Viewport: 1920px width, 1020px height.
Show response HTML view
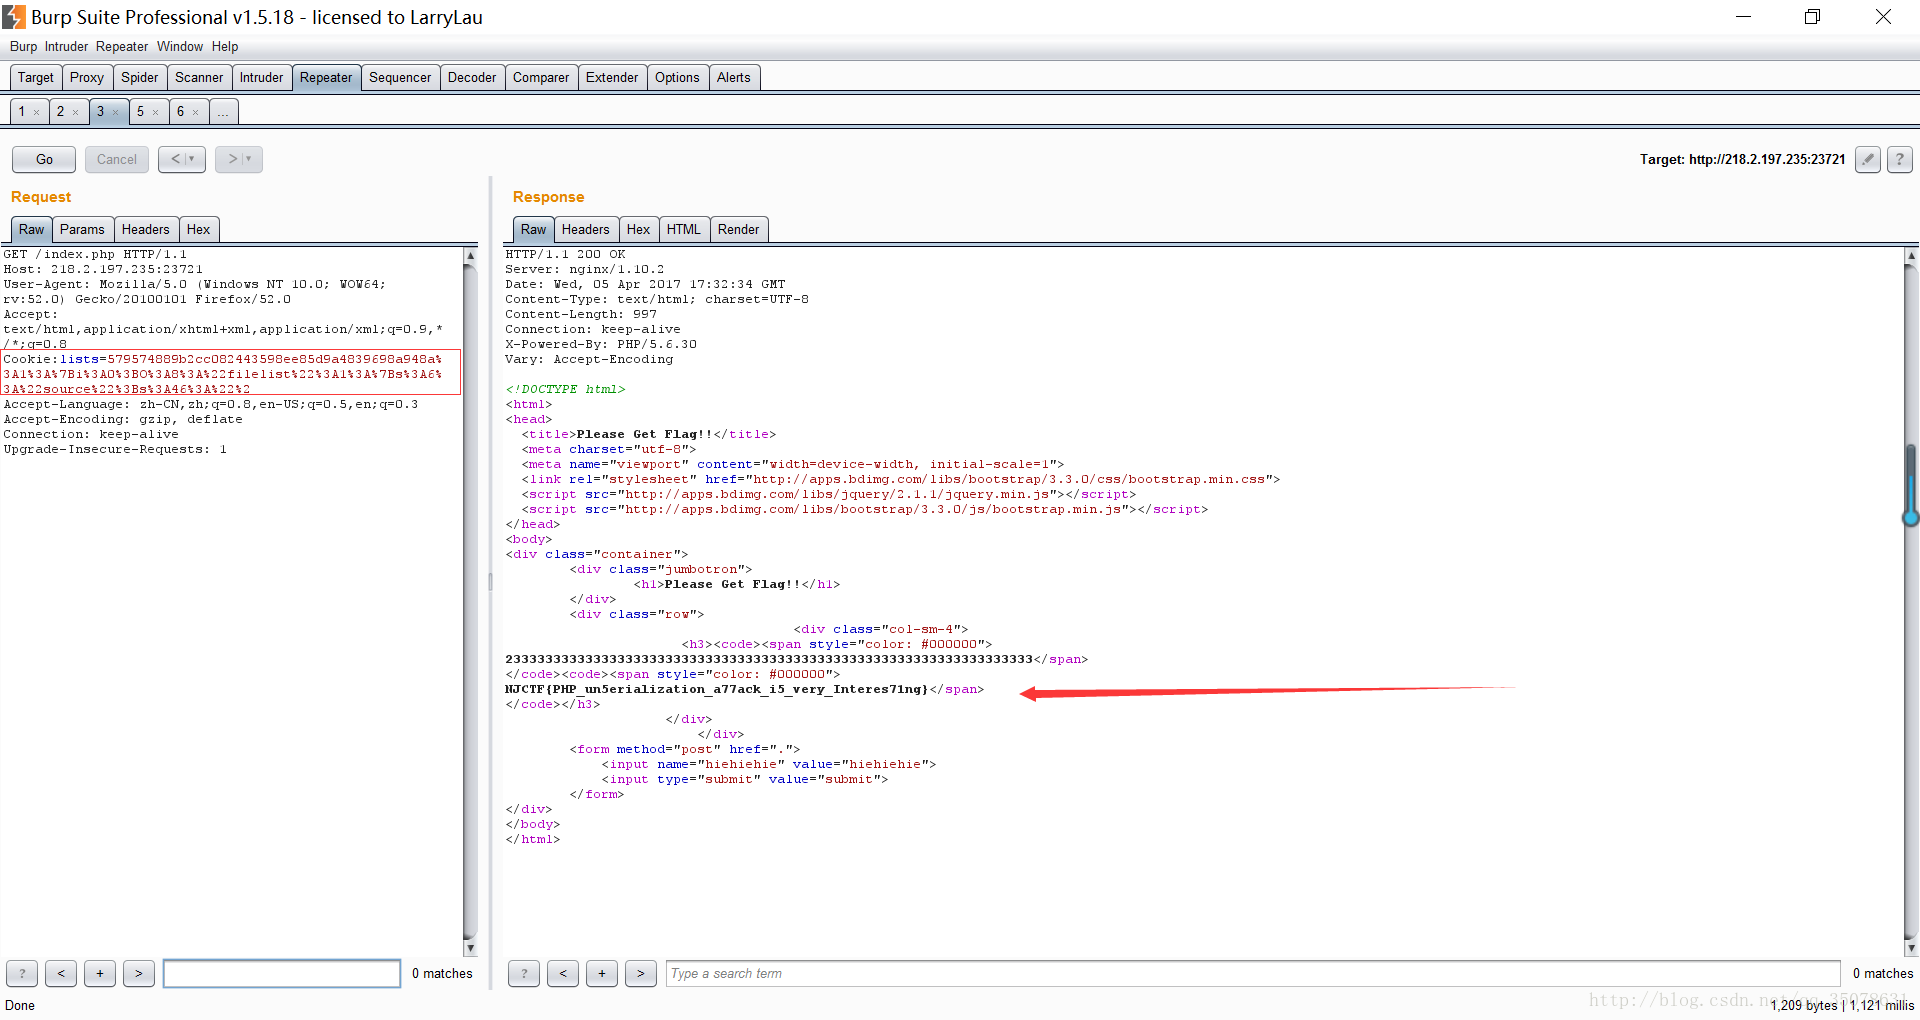(684, 229)
